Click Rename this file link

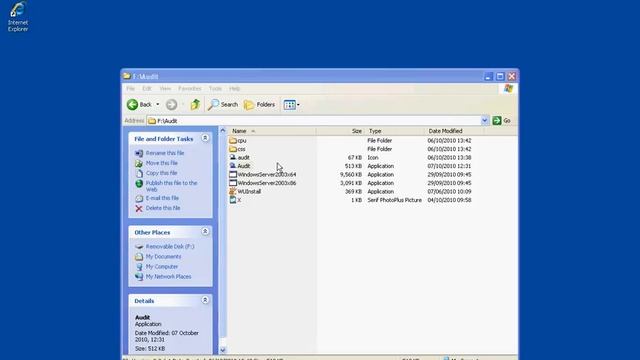(165, 153)
